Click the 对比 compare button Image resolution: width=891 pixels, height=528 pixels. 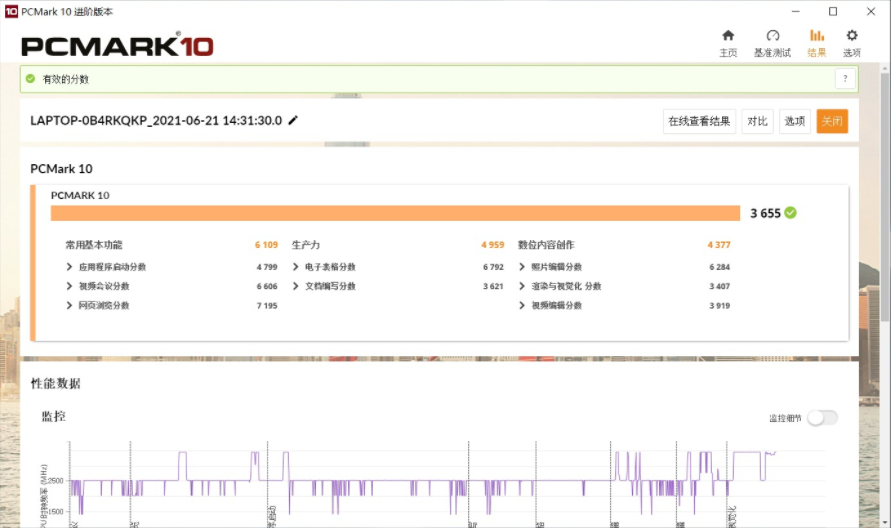(x=757, y=121)
